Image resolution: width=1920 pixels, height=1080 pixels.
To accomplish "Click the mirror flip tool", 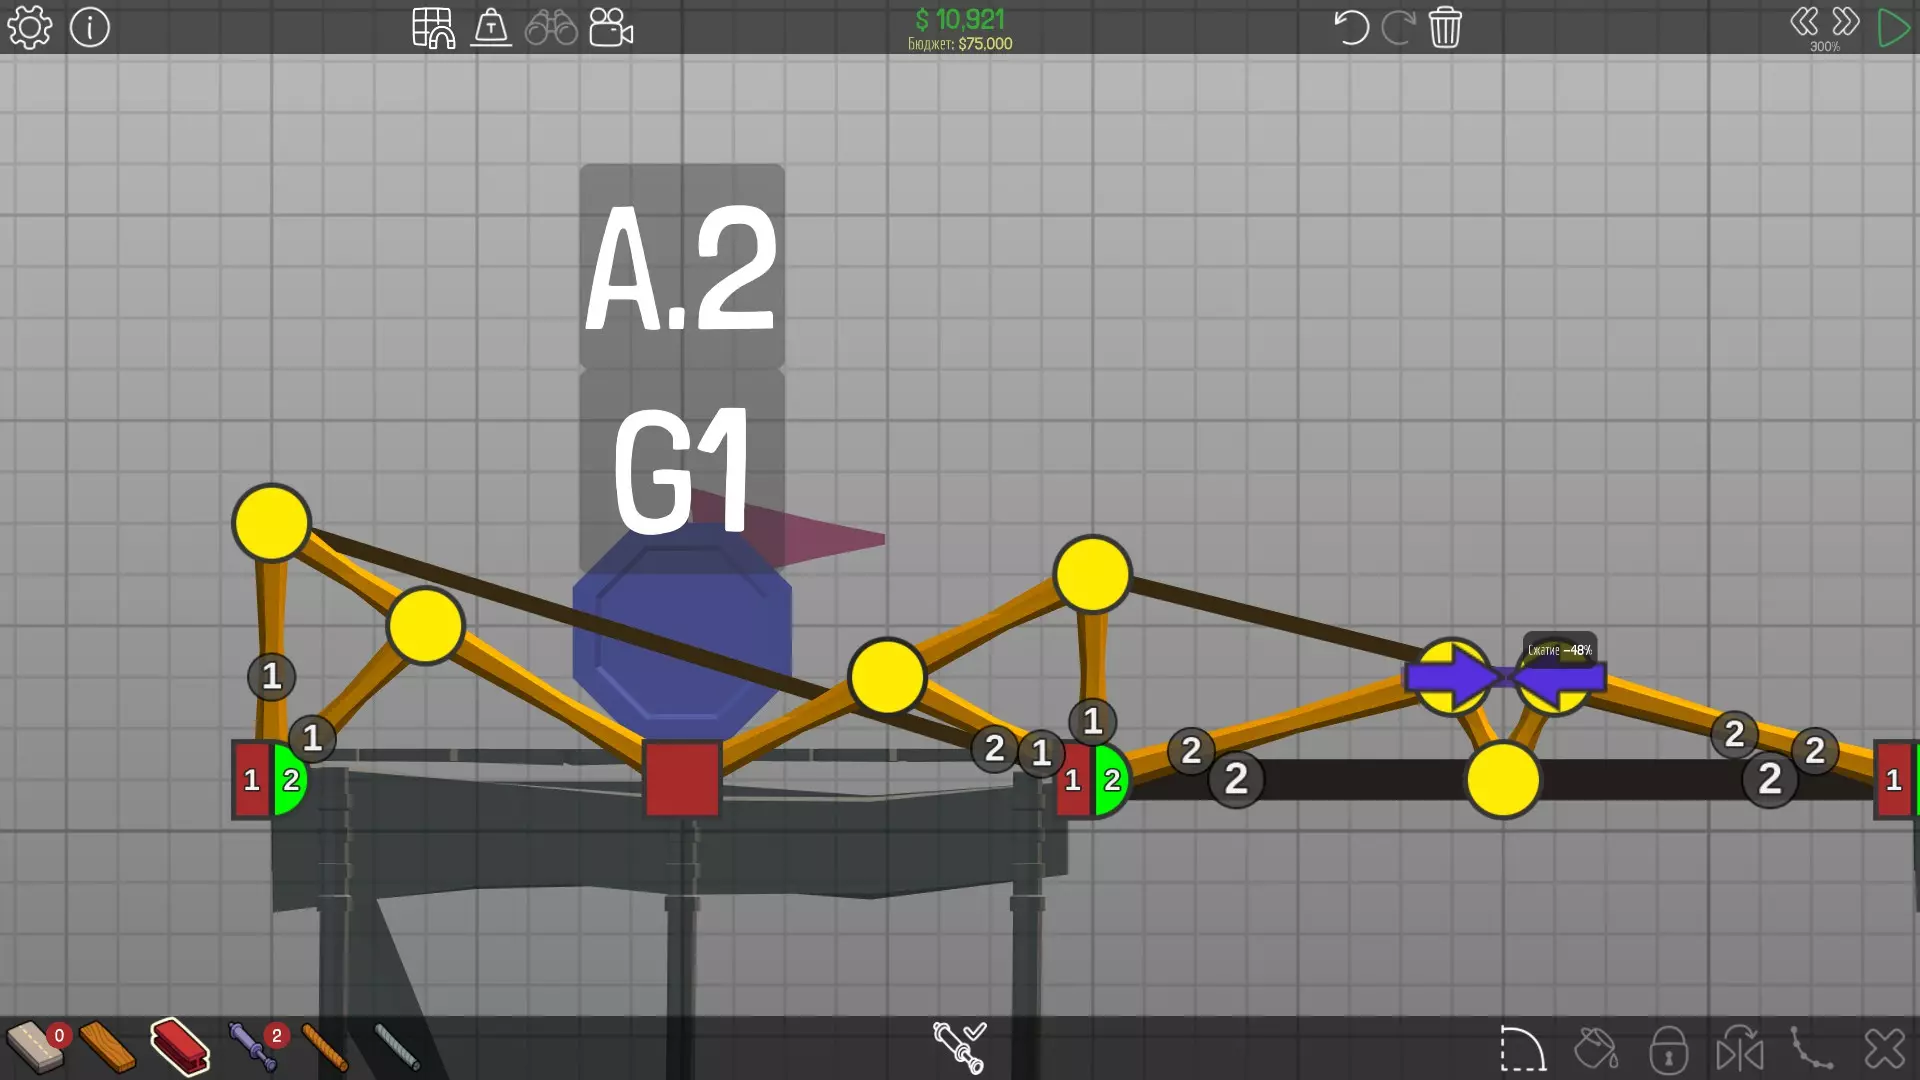I will point(1740,1049).
